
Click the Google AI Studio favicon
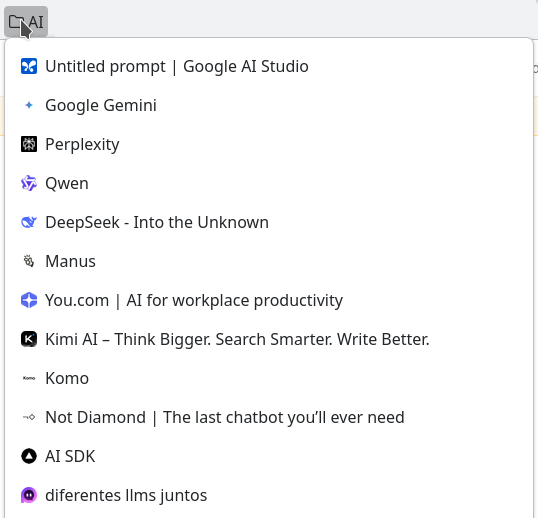point(29,66)
